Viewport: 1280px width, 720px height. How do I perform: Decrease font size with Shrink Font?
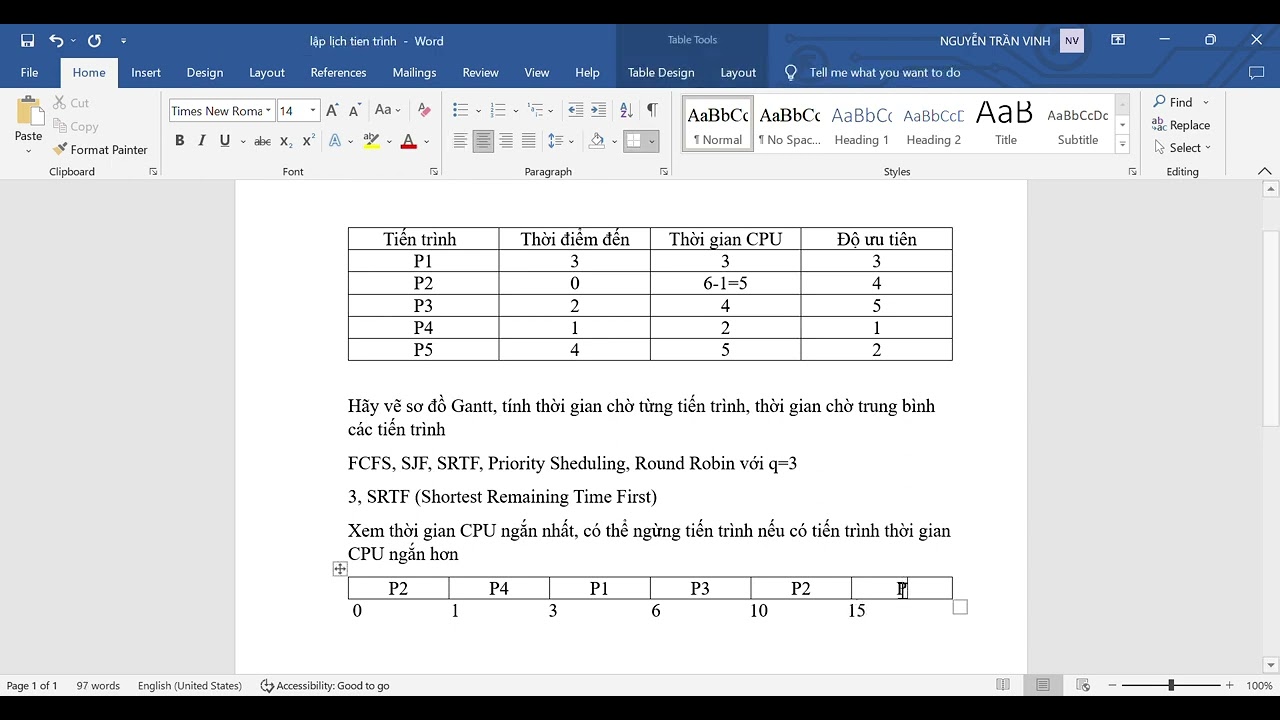[355, 111]
